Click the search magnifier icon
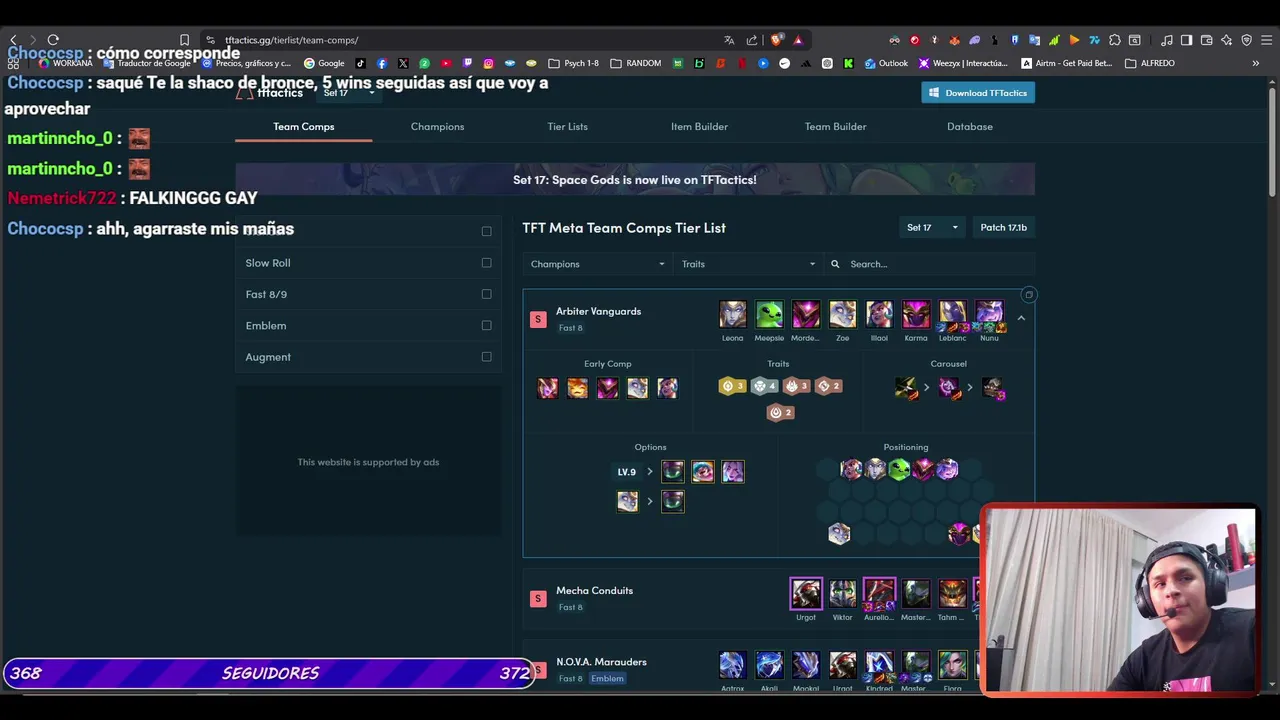 (835, 264)
